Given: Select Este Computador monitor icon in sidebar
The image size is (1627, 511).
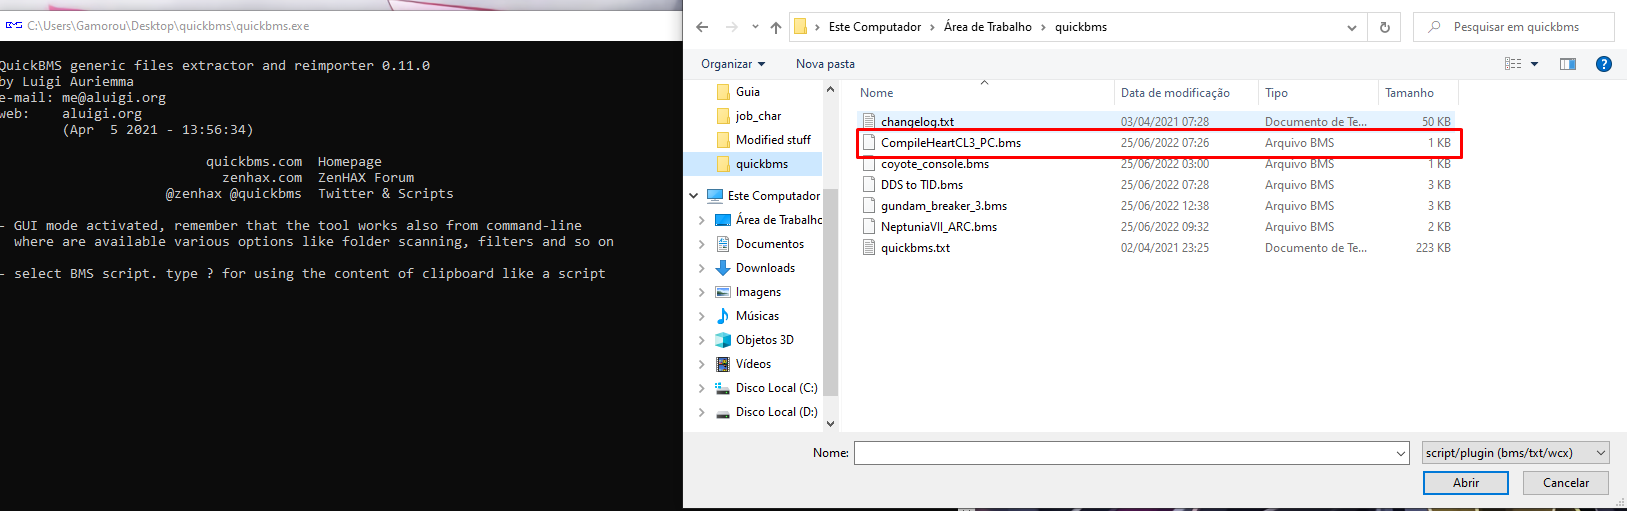Looking at the screenshot, I should click(x=715, y=196).
